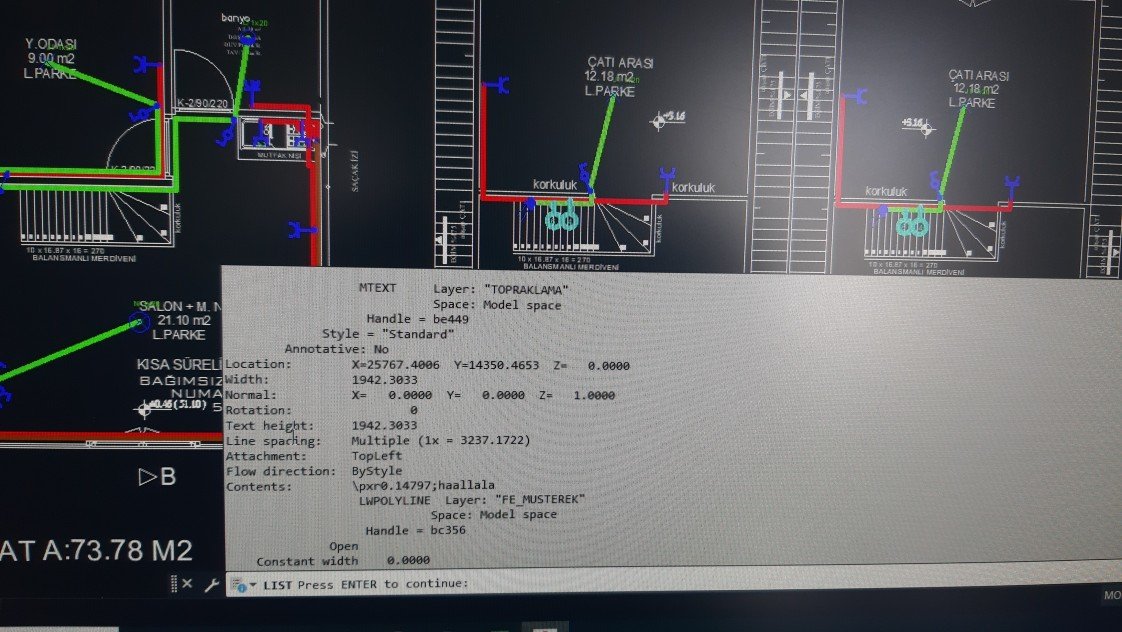The image size is (1122, 632).
Task: Select the Y.ODASI room label text
Action: [x=51, y=44]
